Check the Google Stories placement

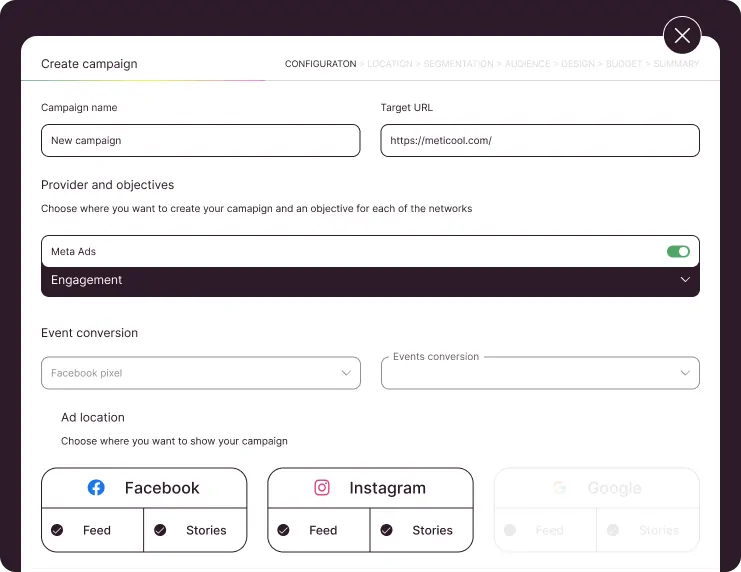613,530
